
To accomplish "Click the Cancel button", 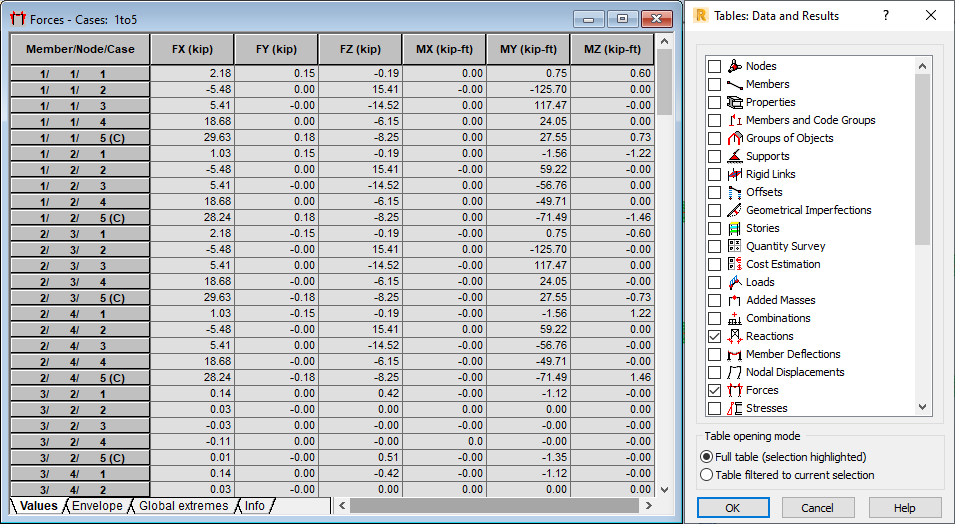I will tap(817, 508).
